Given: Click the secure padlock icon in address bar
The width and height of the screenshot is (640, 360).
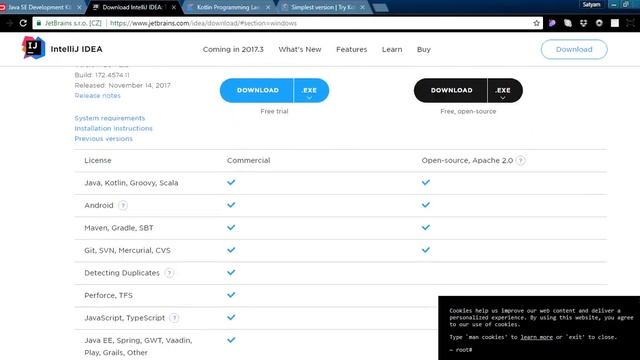Looking at the screenshot, I should coord(39,23).
